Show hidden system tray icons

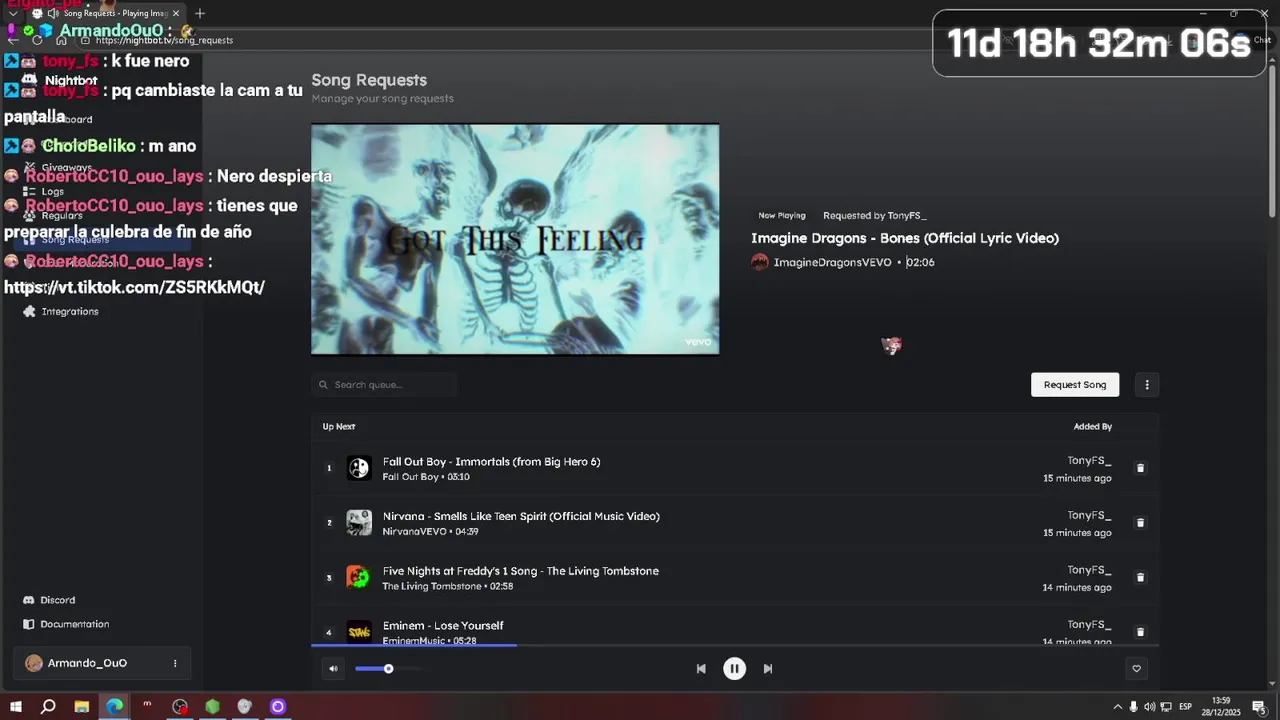pos(1117,707)
